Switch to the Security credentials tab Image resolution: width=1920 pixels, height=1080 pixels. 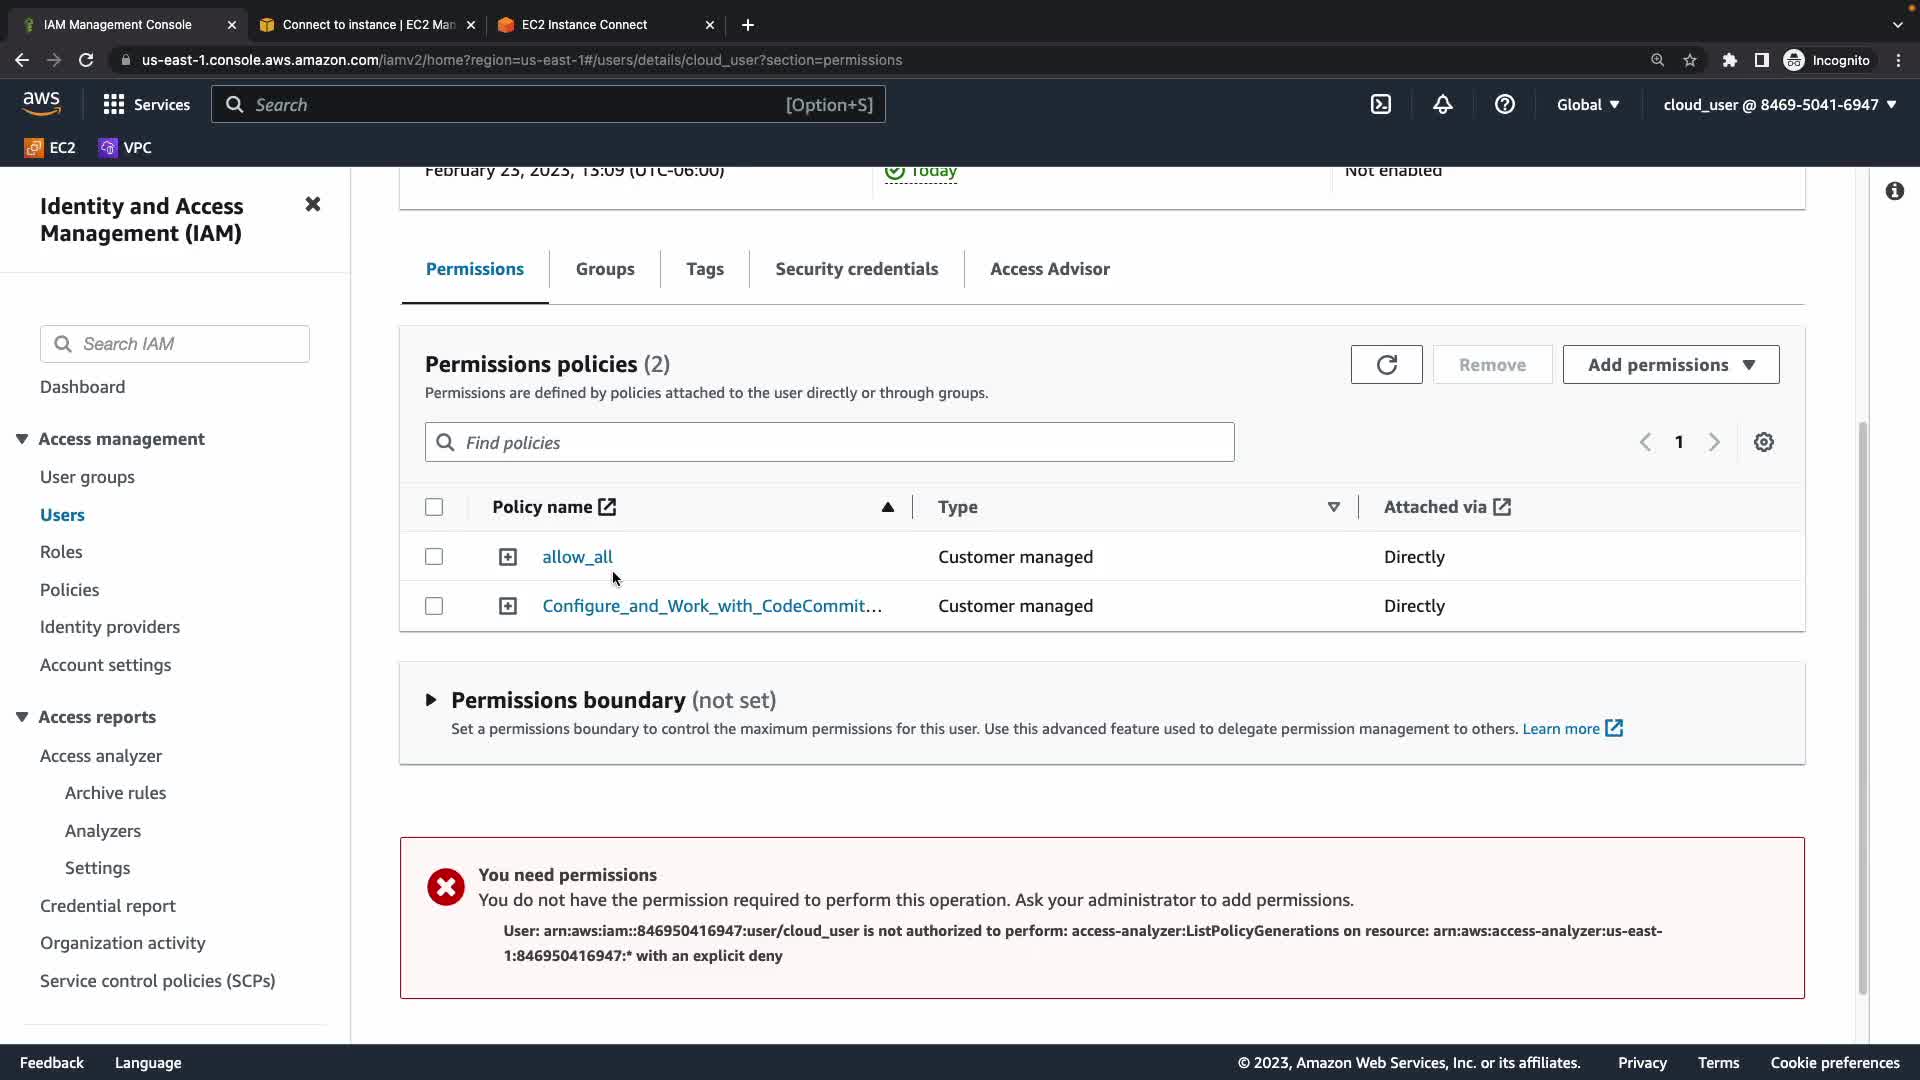[856, 269]
